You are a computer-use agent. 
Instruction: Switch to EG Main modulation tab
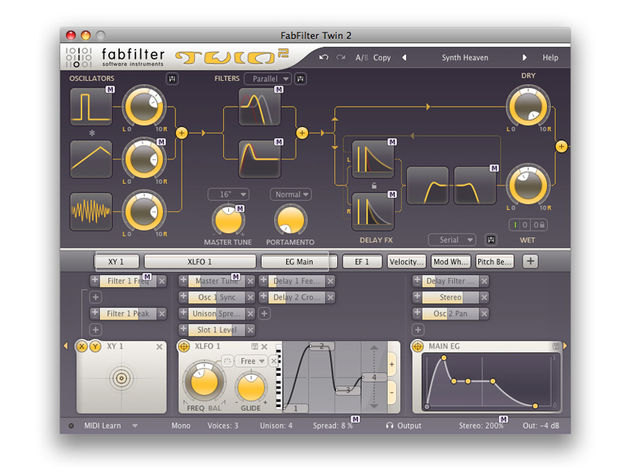pos(299,262)
